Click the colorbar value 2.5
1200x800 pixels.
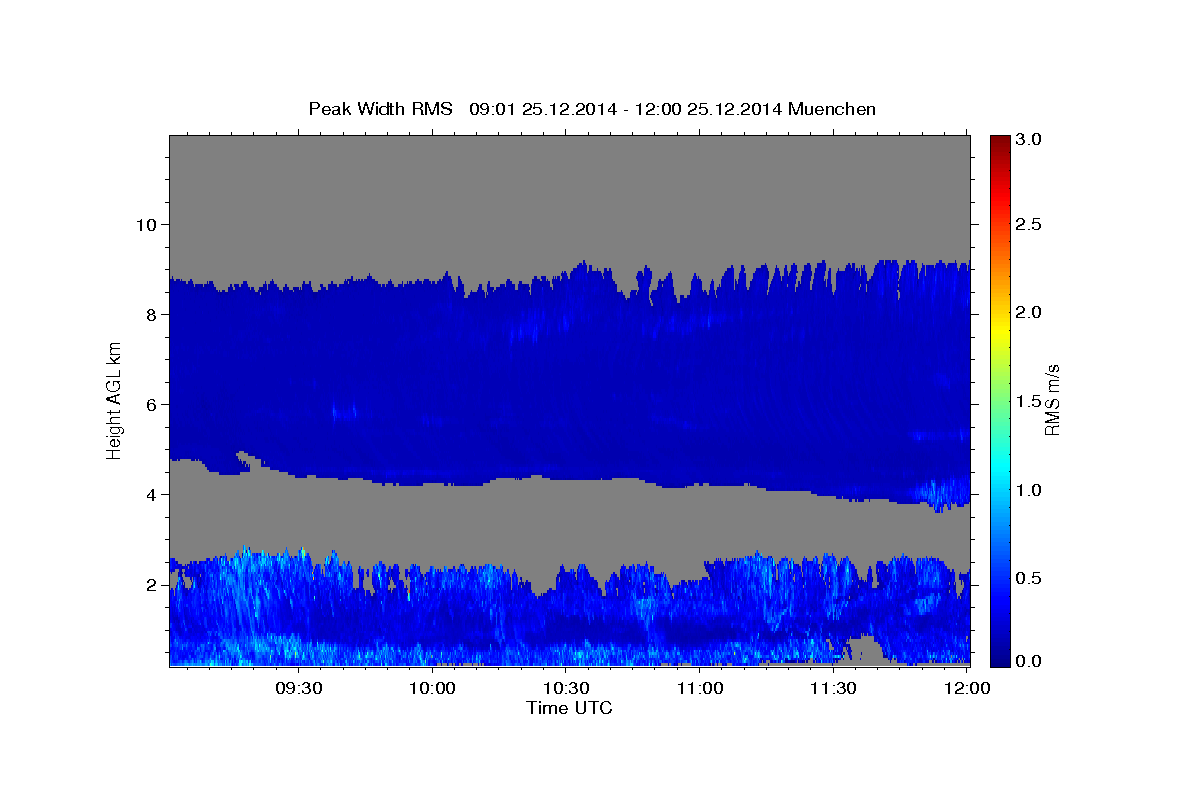[1030, 224]
